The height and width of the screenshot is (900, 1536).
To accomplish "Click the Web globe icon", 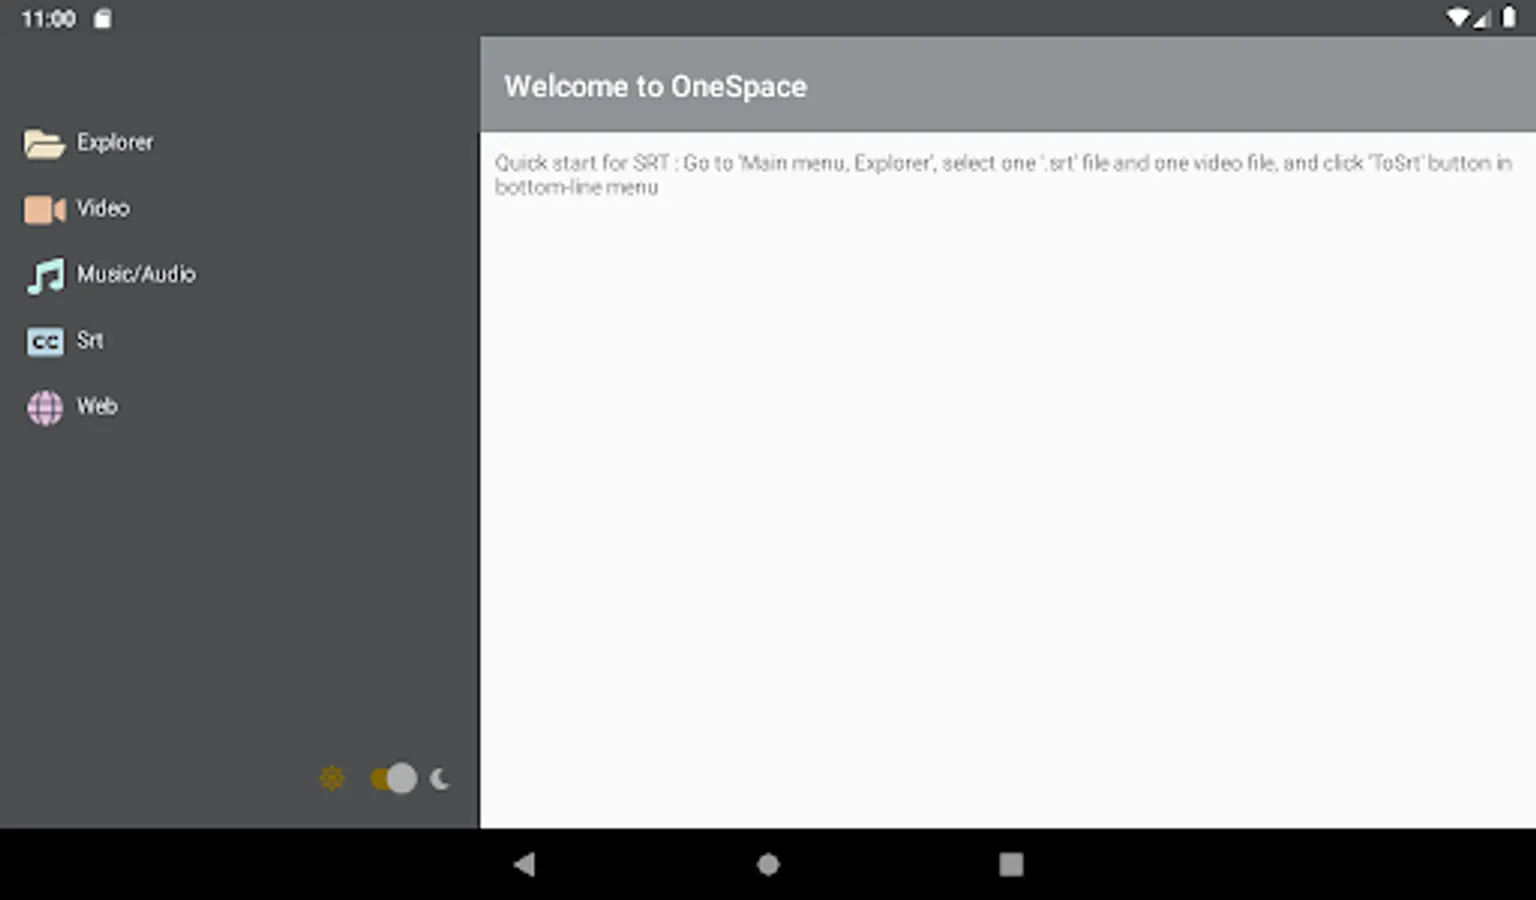I will 44,407.
